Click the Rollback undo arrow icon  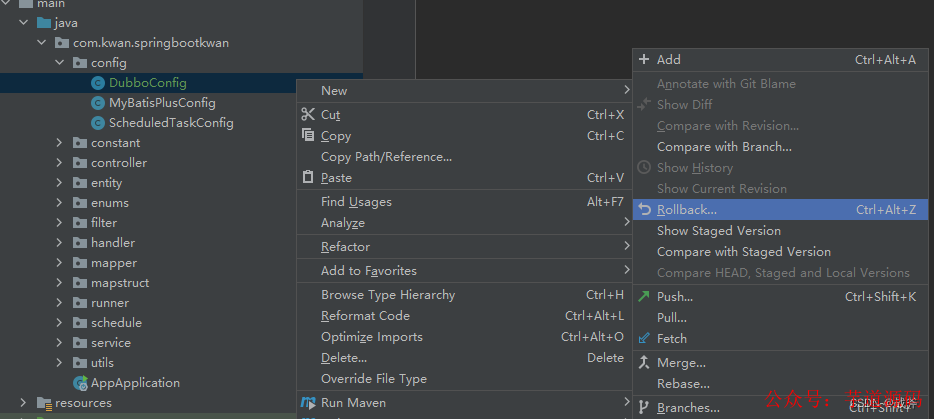[x=644, y=209]
